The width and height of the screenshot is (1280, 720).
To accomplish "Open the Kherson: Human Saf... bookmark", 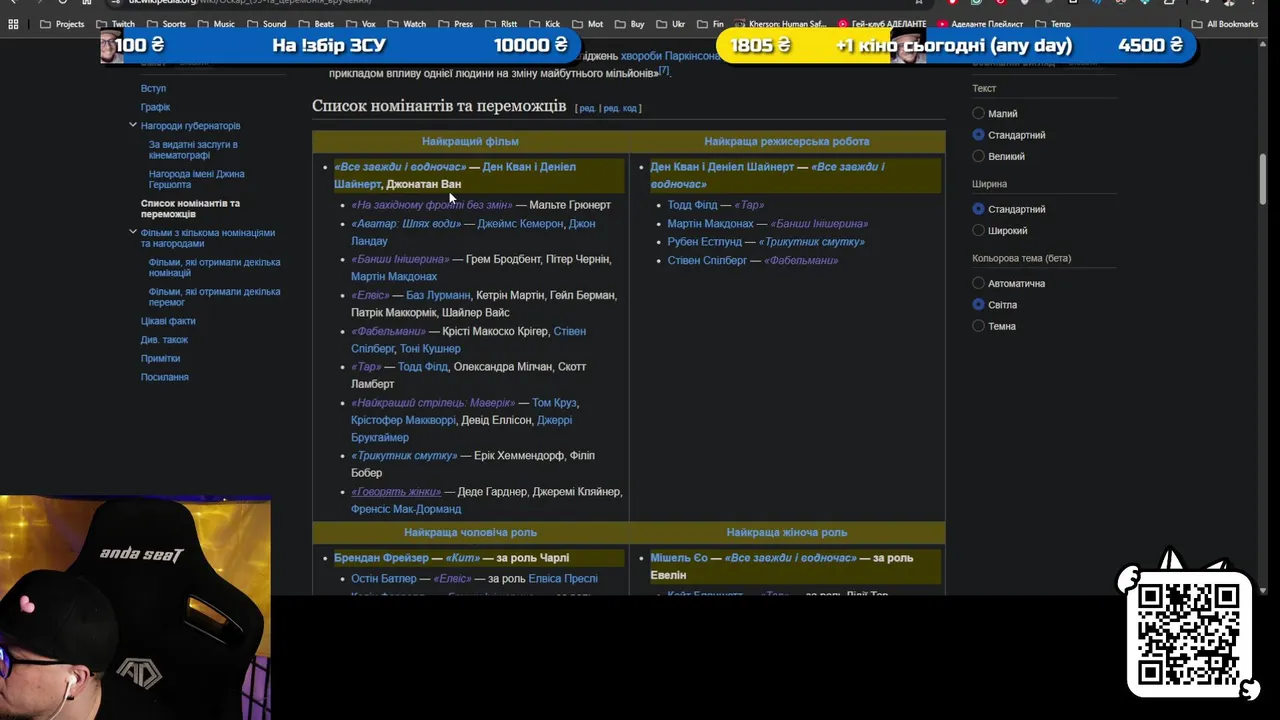I will [x=781, y=24].
